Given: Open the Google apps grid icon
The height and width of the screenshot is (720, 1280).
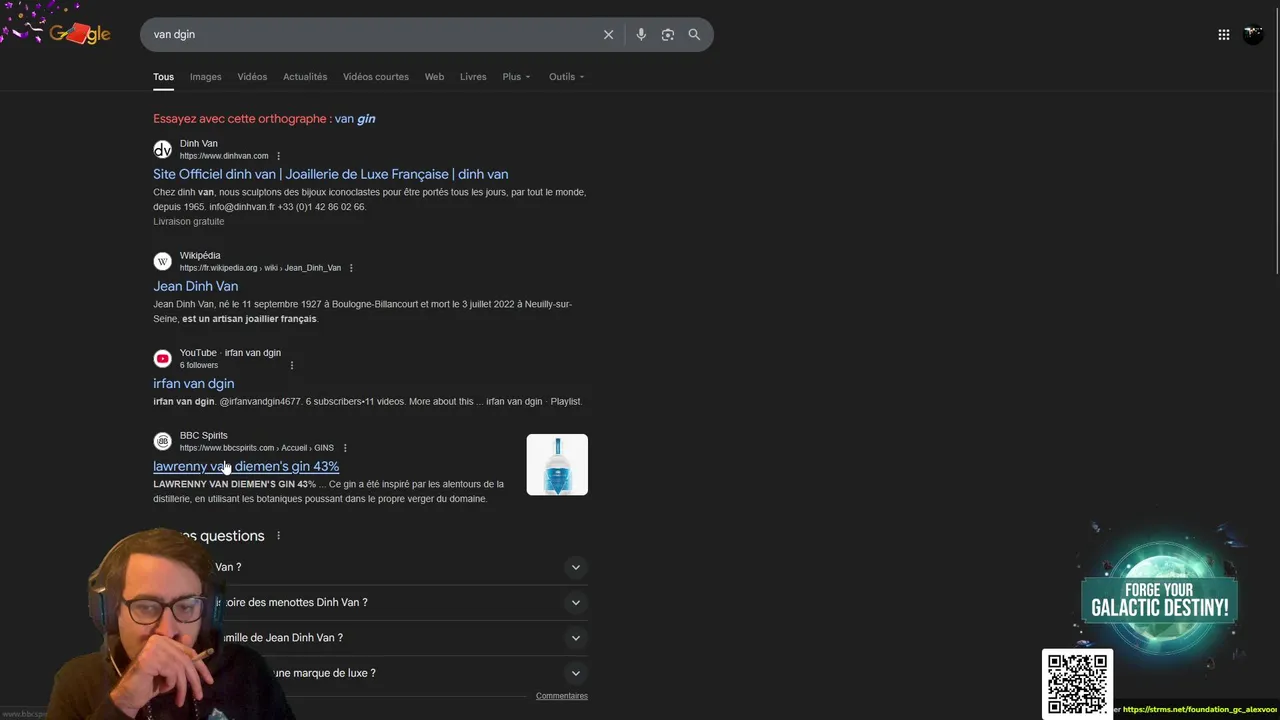Looking at the screenshot, I should click(1224, 35).
